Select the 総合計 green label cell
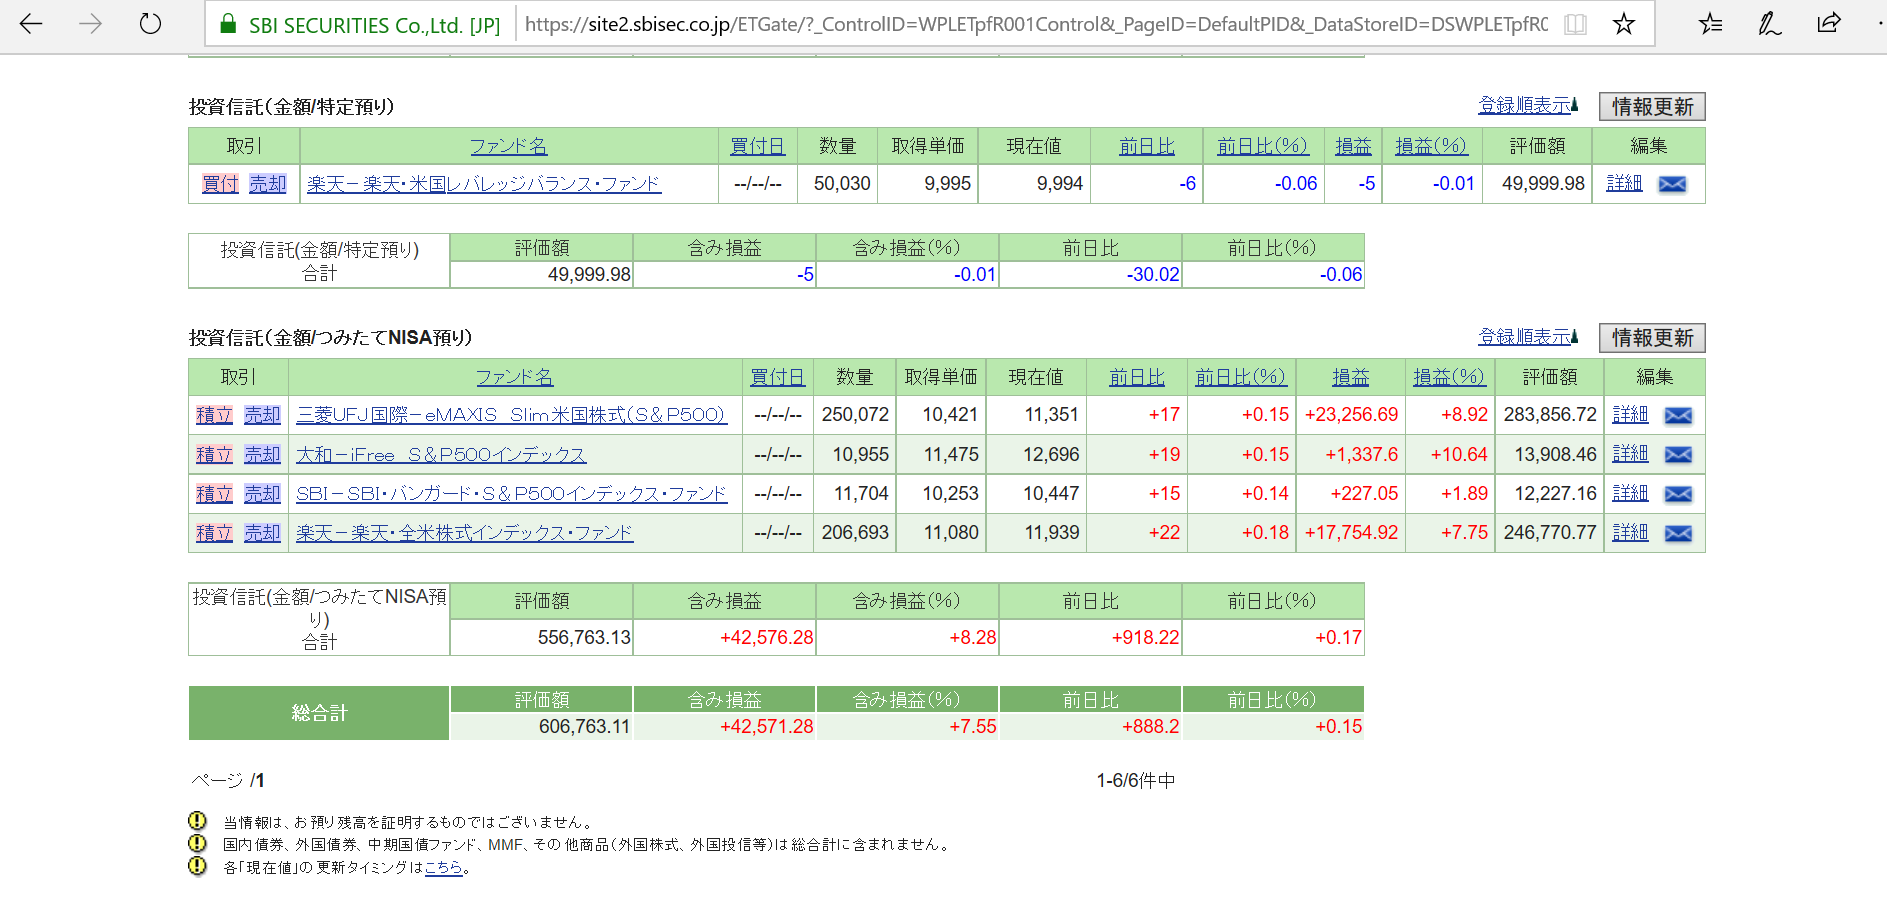The width and height of the screenshot is (1887, 910). pos(319,713)
